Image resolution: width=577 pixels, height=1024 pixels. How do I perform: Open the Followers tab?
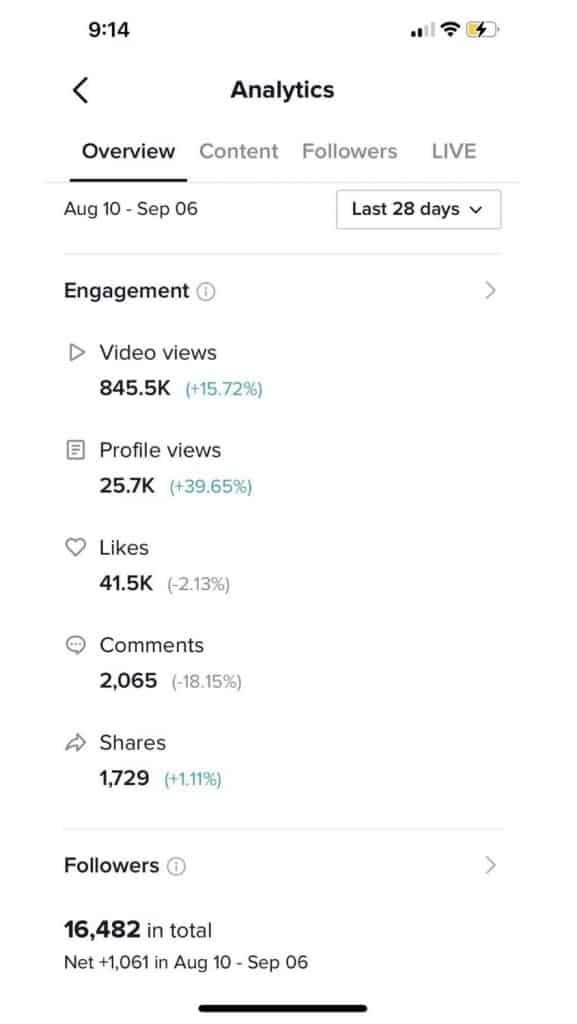coord(350,151)
